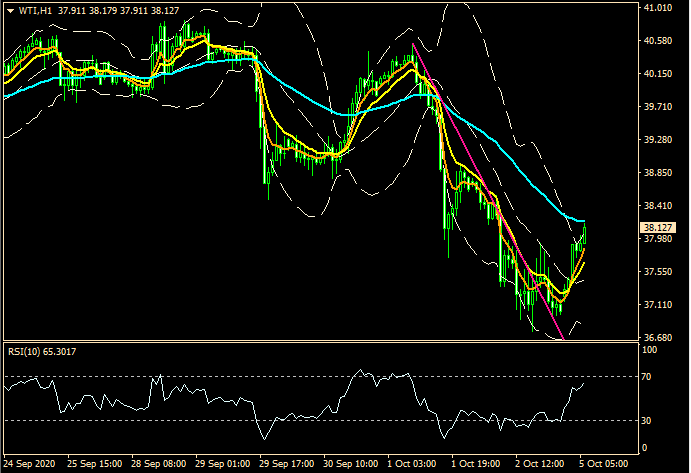Click the 29 Sep 17:00 time label
This screenshot has width=691, height=473.
coord(285,465)
